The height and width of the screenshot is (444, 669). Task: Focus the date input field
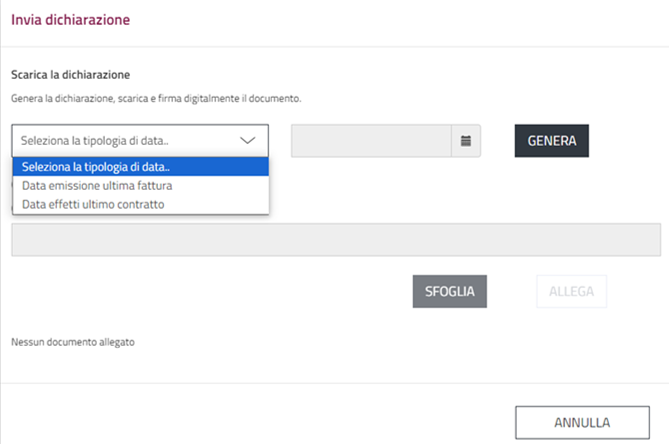[371, 141]
